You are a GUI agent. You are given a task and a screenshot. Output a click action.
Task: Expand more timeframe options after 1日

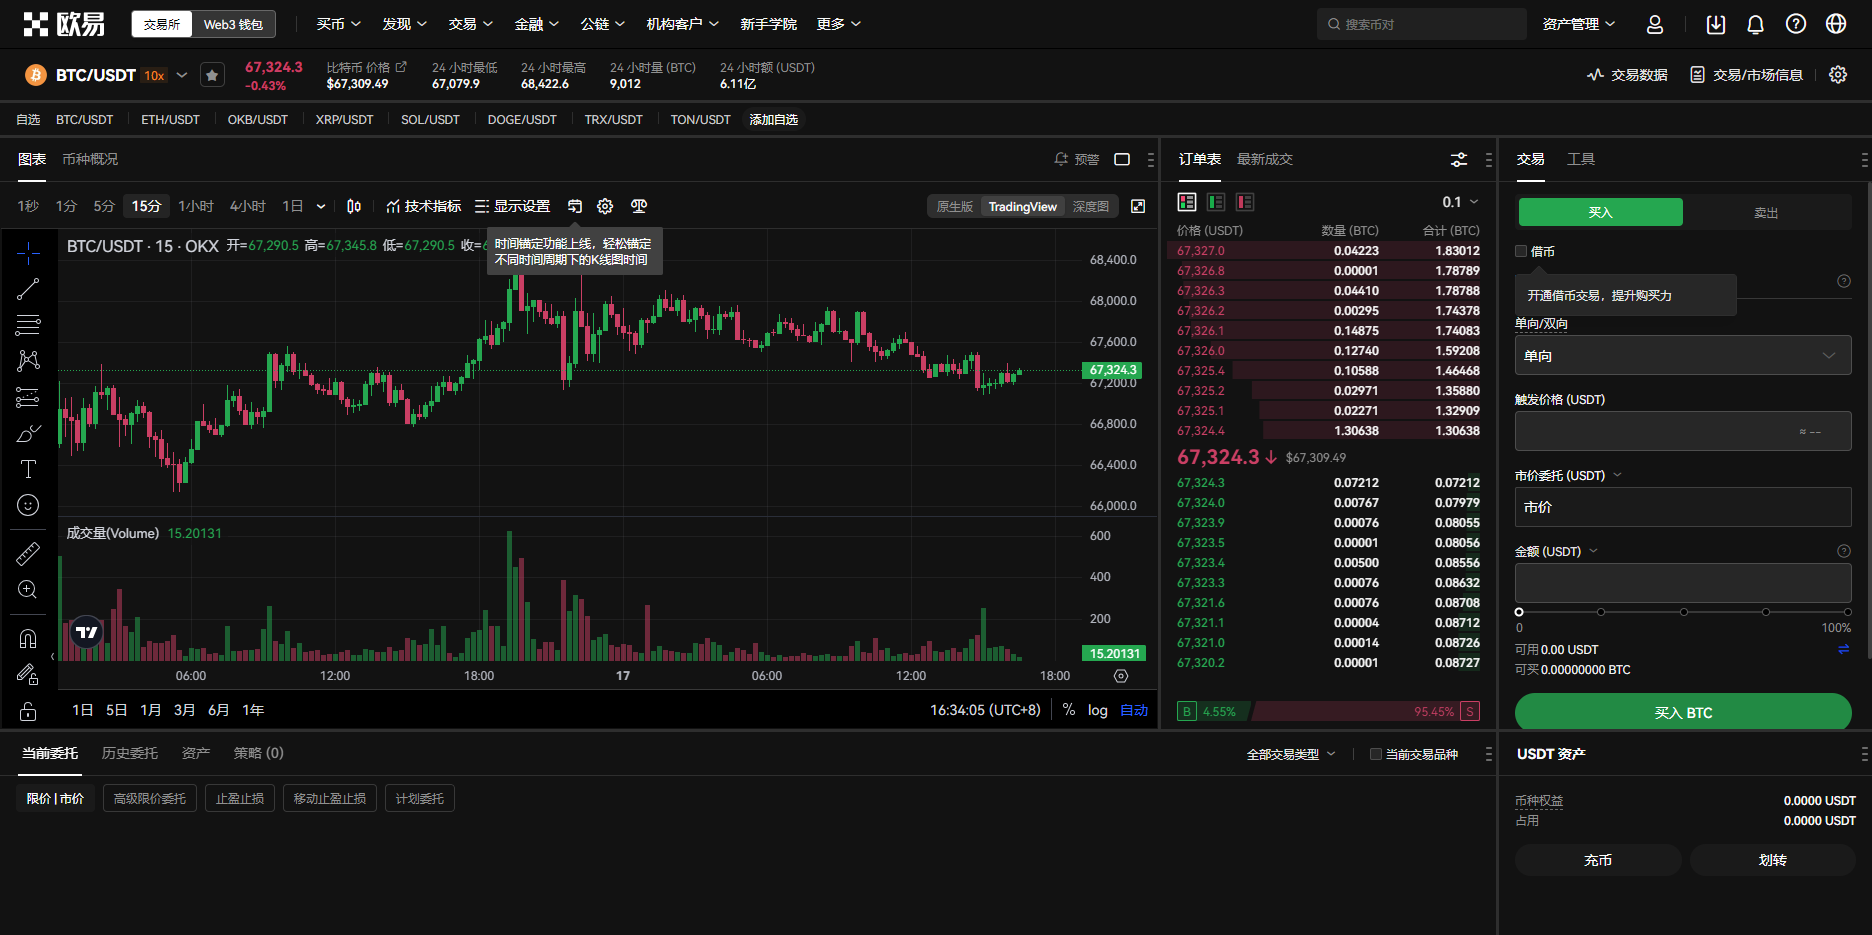tap(321, 206)
